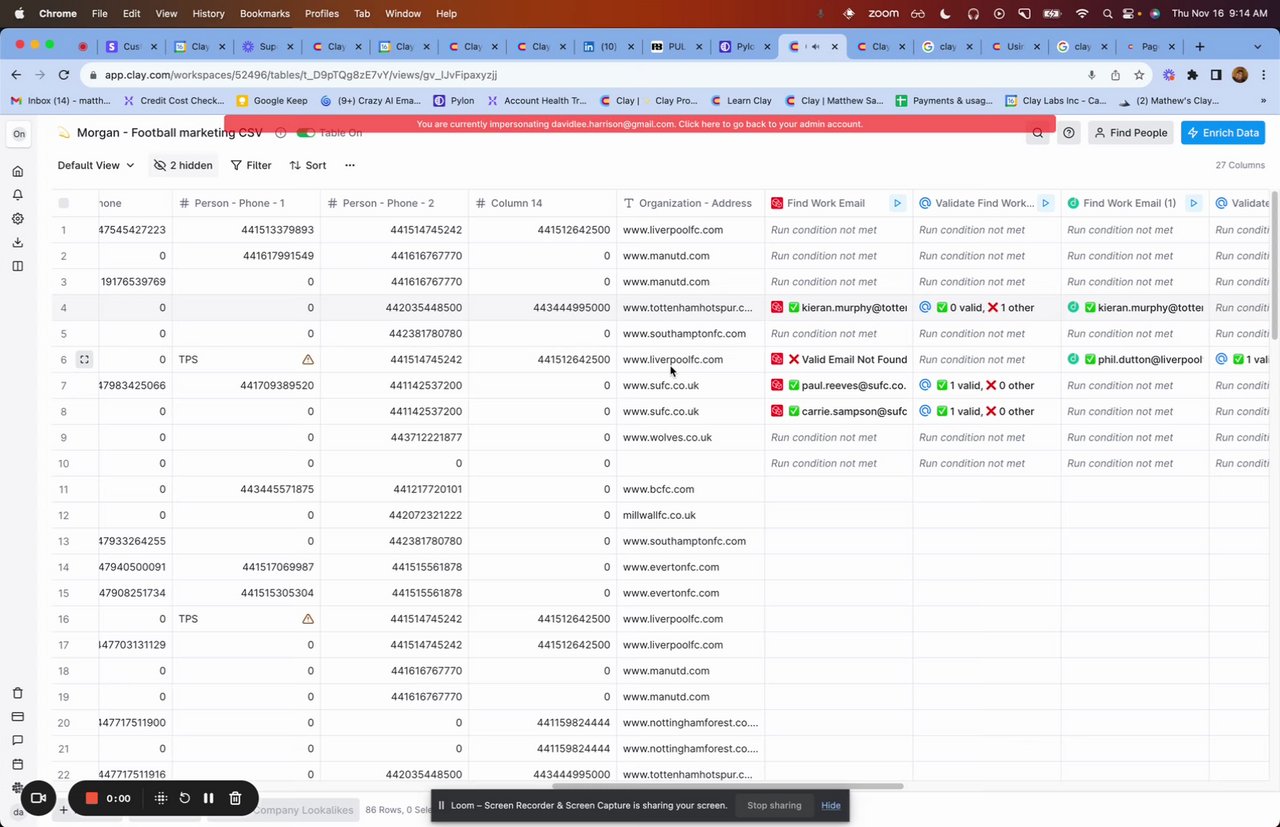The height and width of the screenshot is (827, 1280).
Task: Click the vertical table scrollbar
Action: [1275, 265]
